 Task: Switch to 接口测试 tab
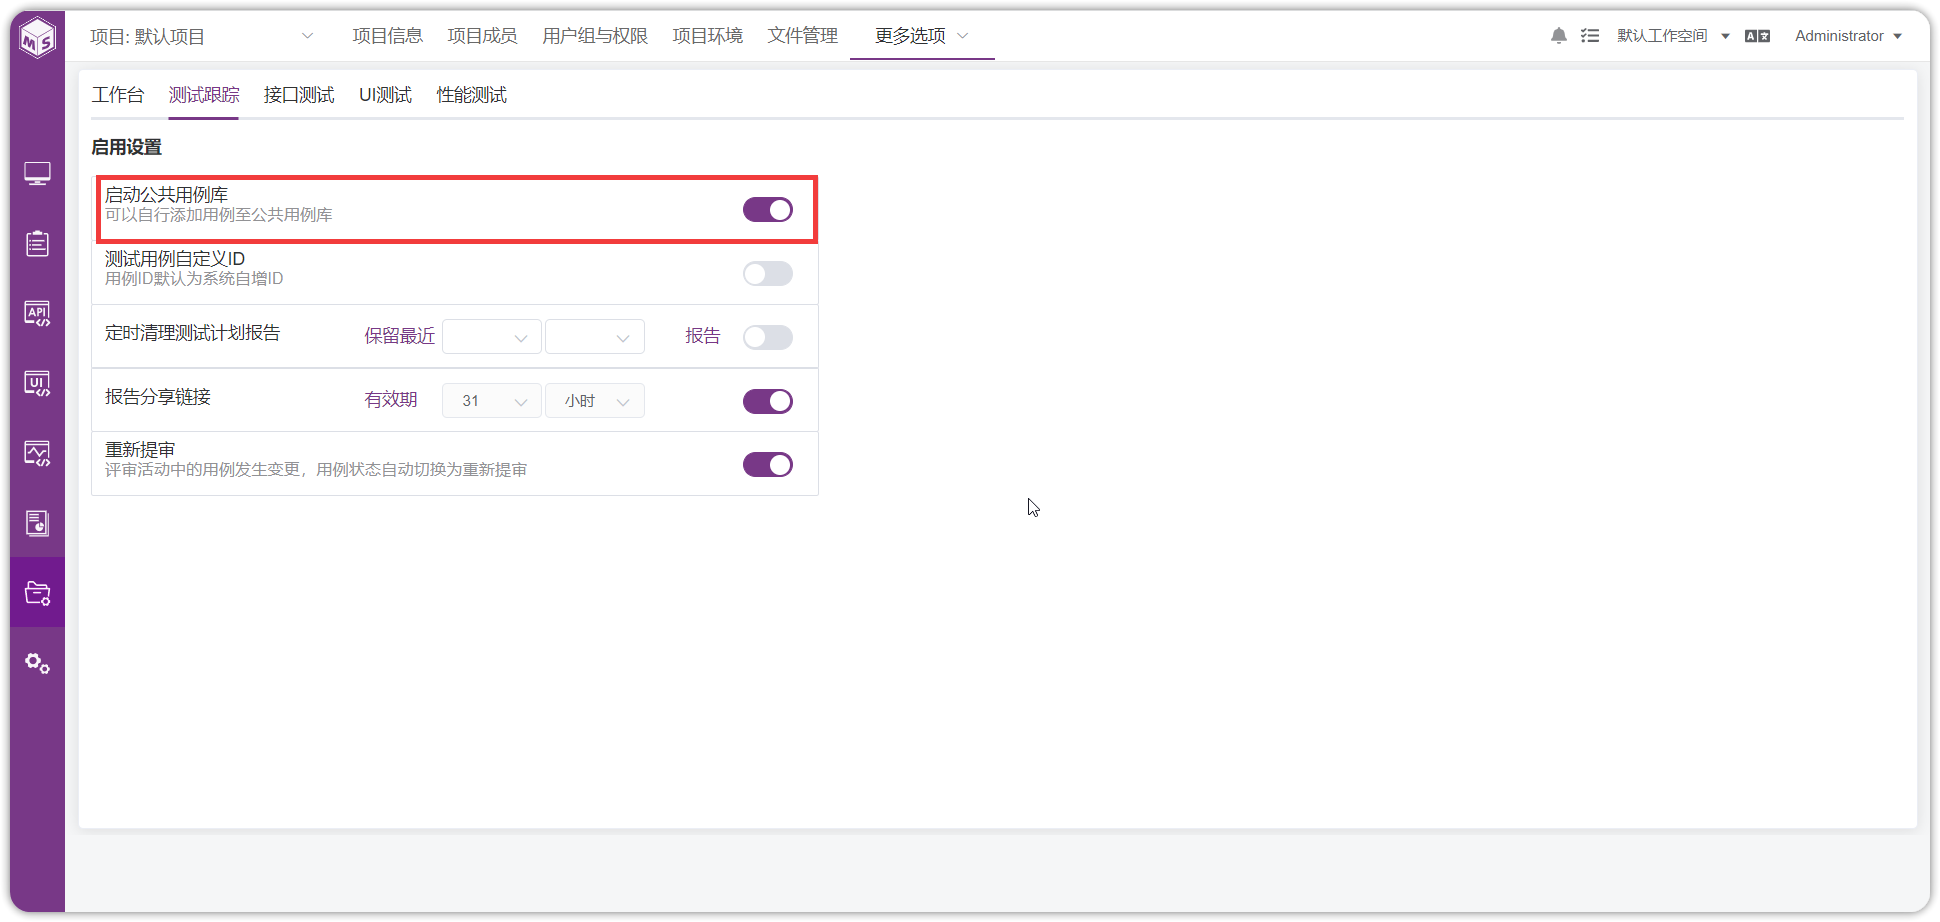click(x=299, y=95)
